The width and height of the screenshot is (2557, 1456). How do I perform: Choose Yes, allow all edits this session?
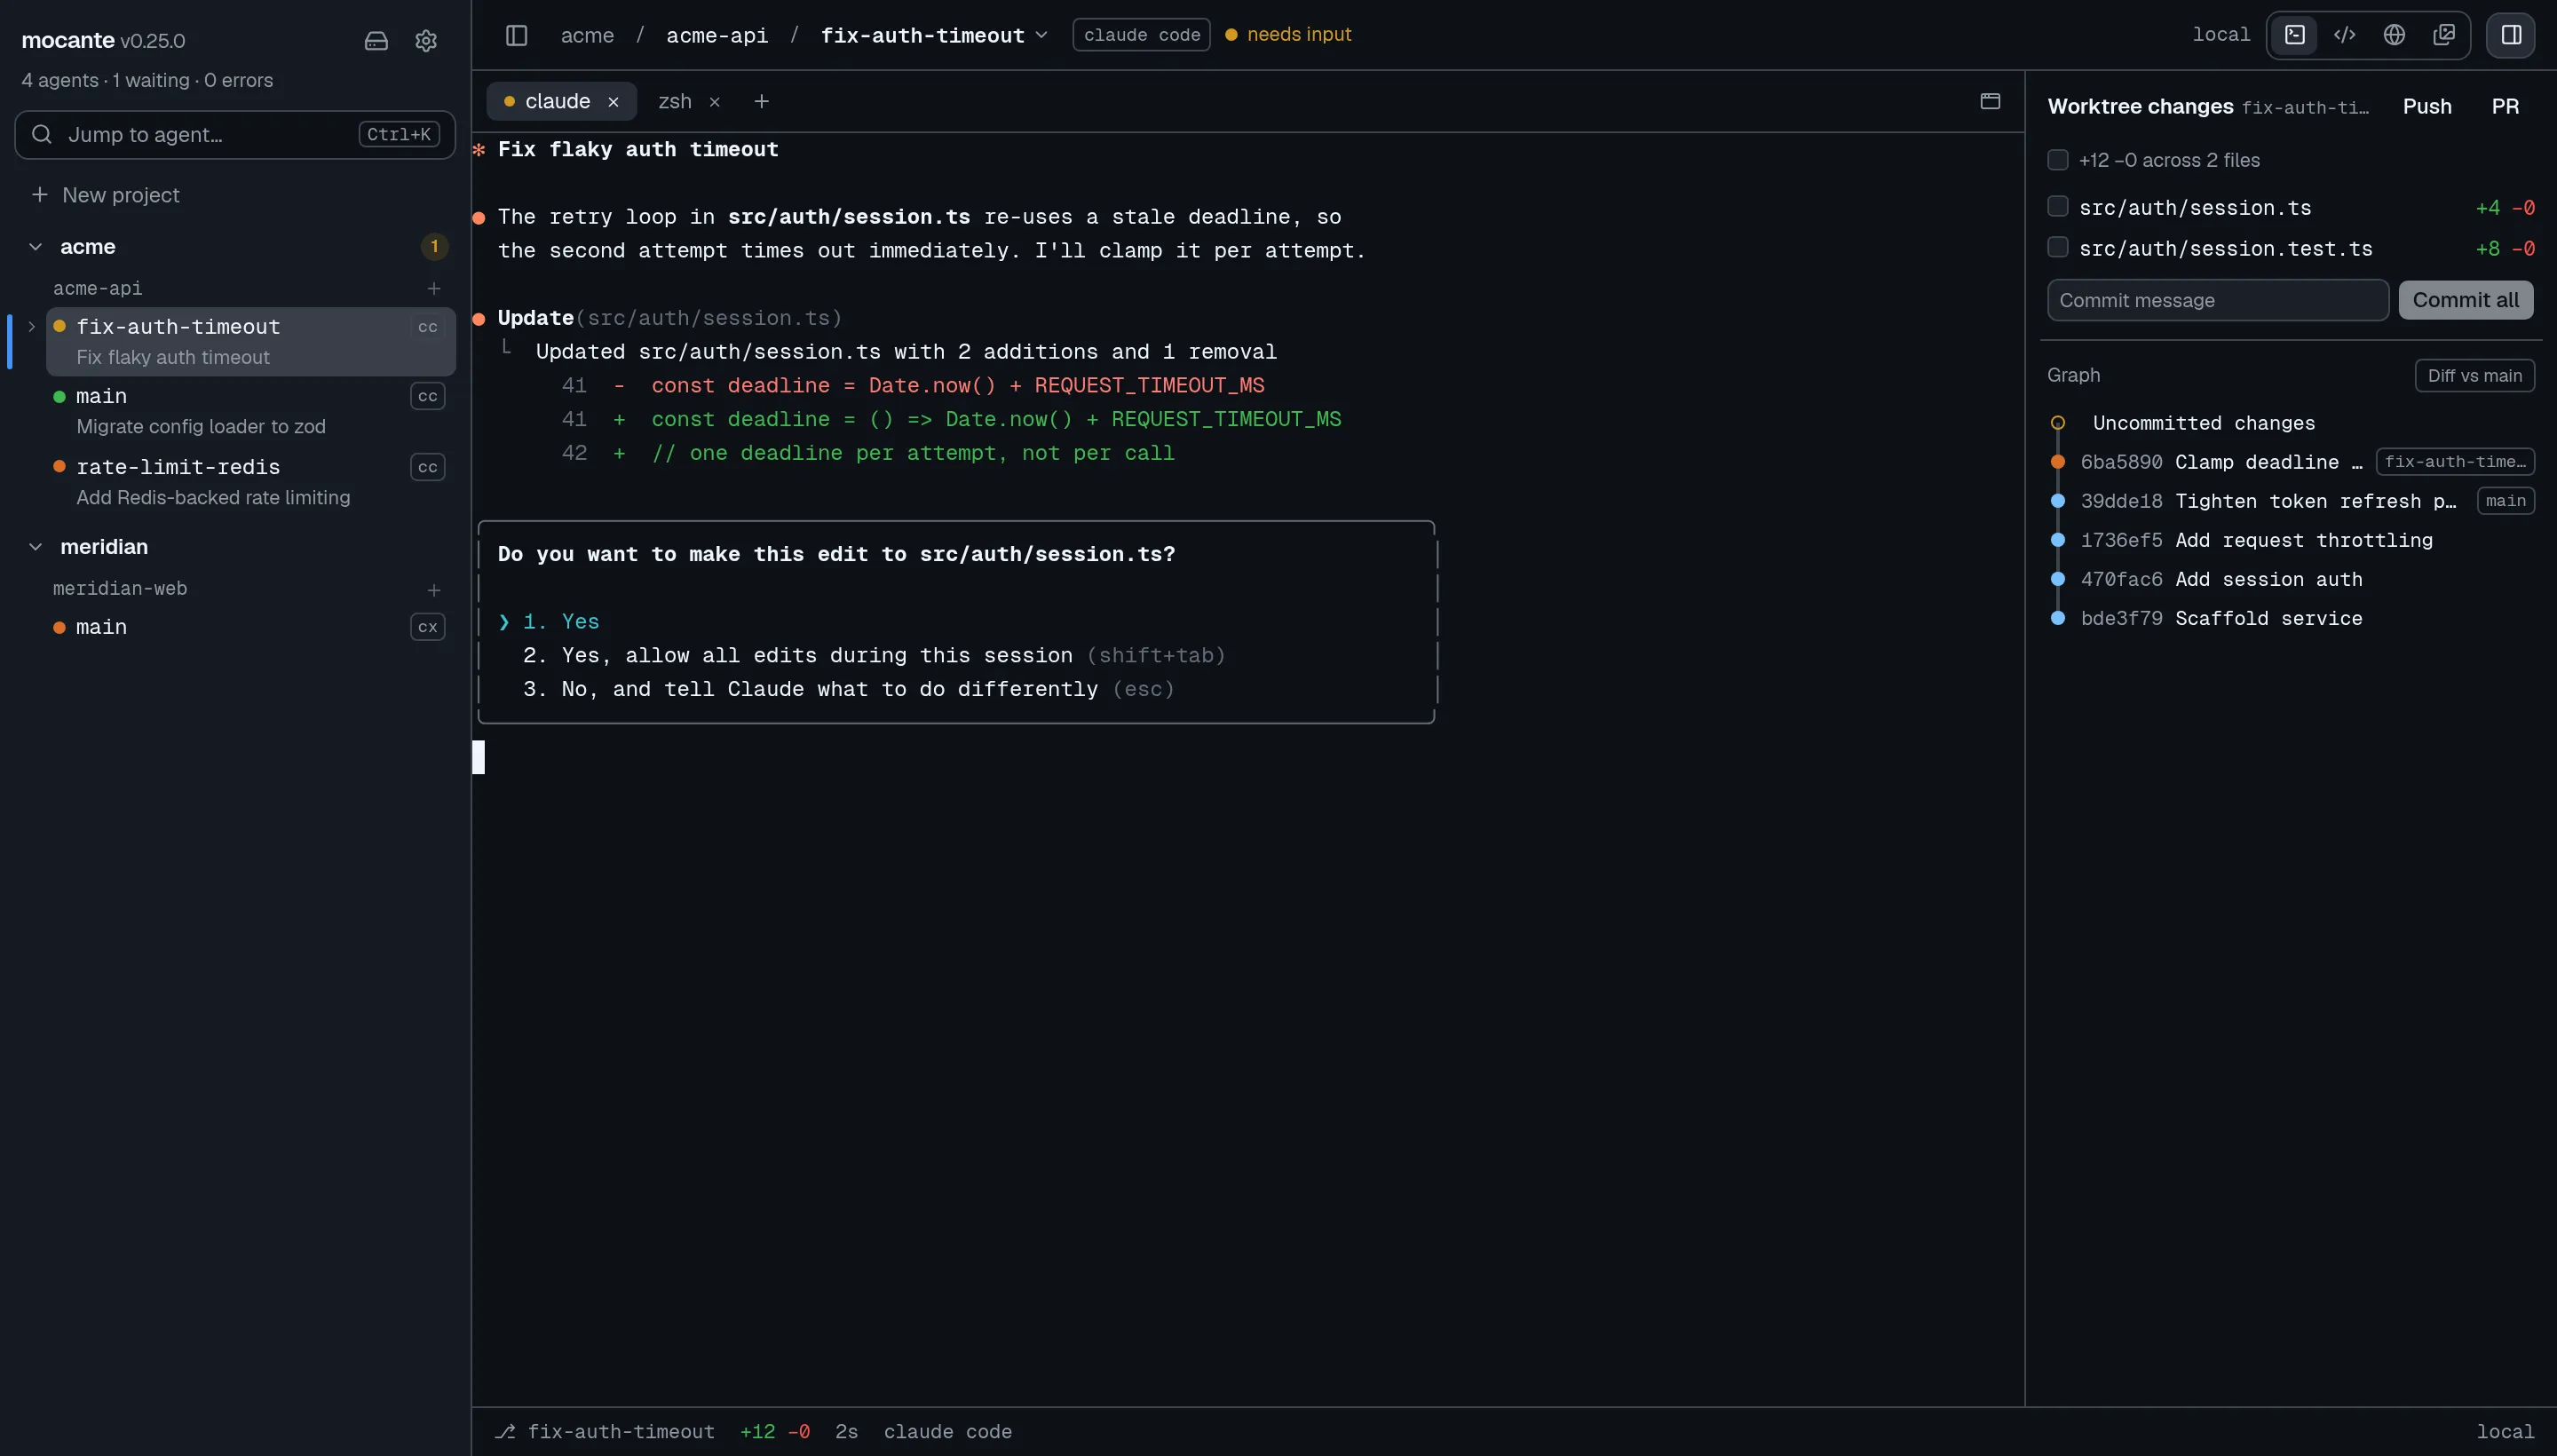[x=874, y=656]
